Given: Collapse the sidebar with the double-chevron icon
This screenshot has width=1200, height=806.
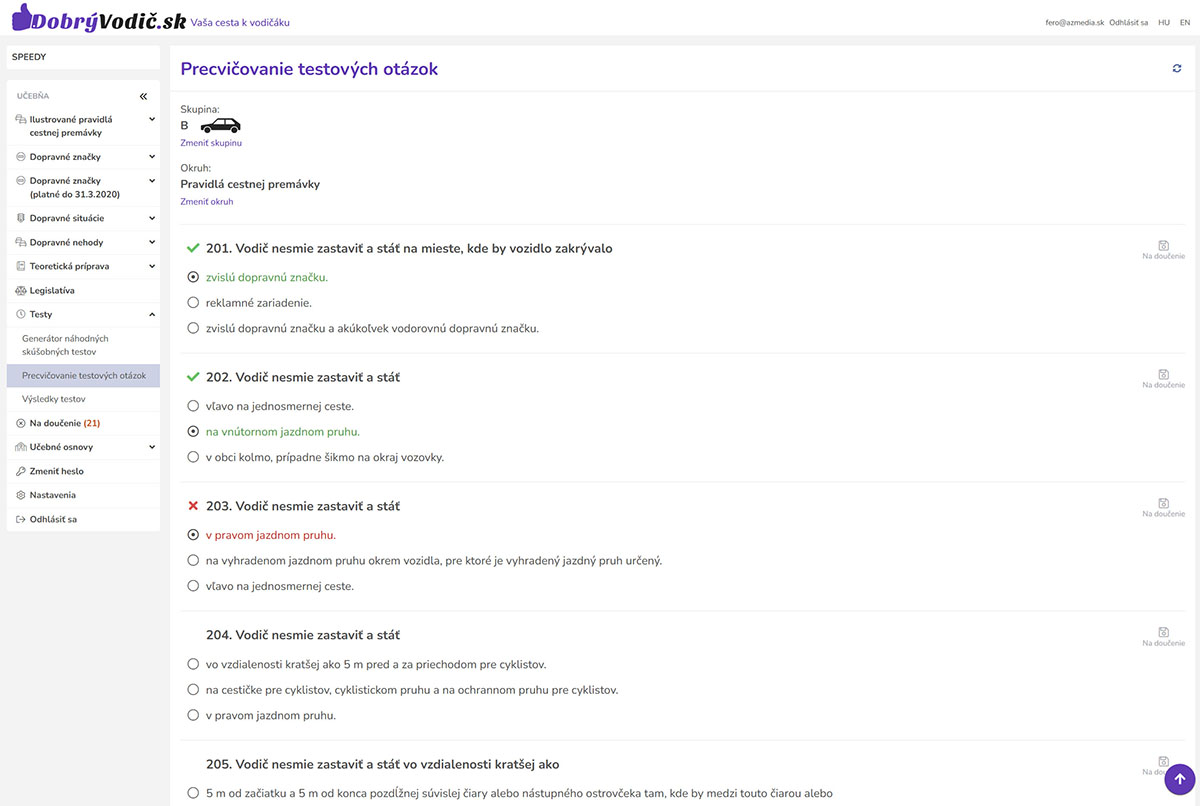Looking at the screenshot, I should pos(143,96).
